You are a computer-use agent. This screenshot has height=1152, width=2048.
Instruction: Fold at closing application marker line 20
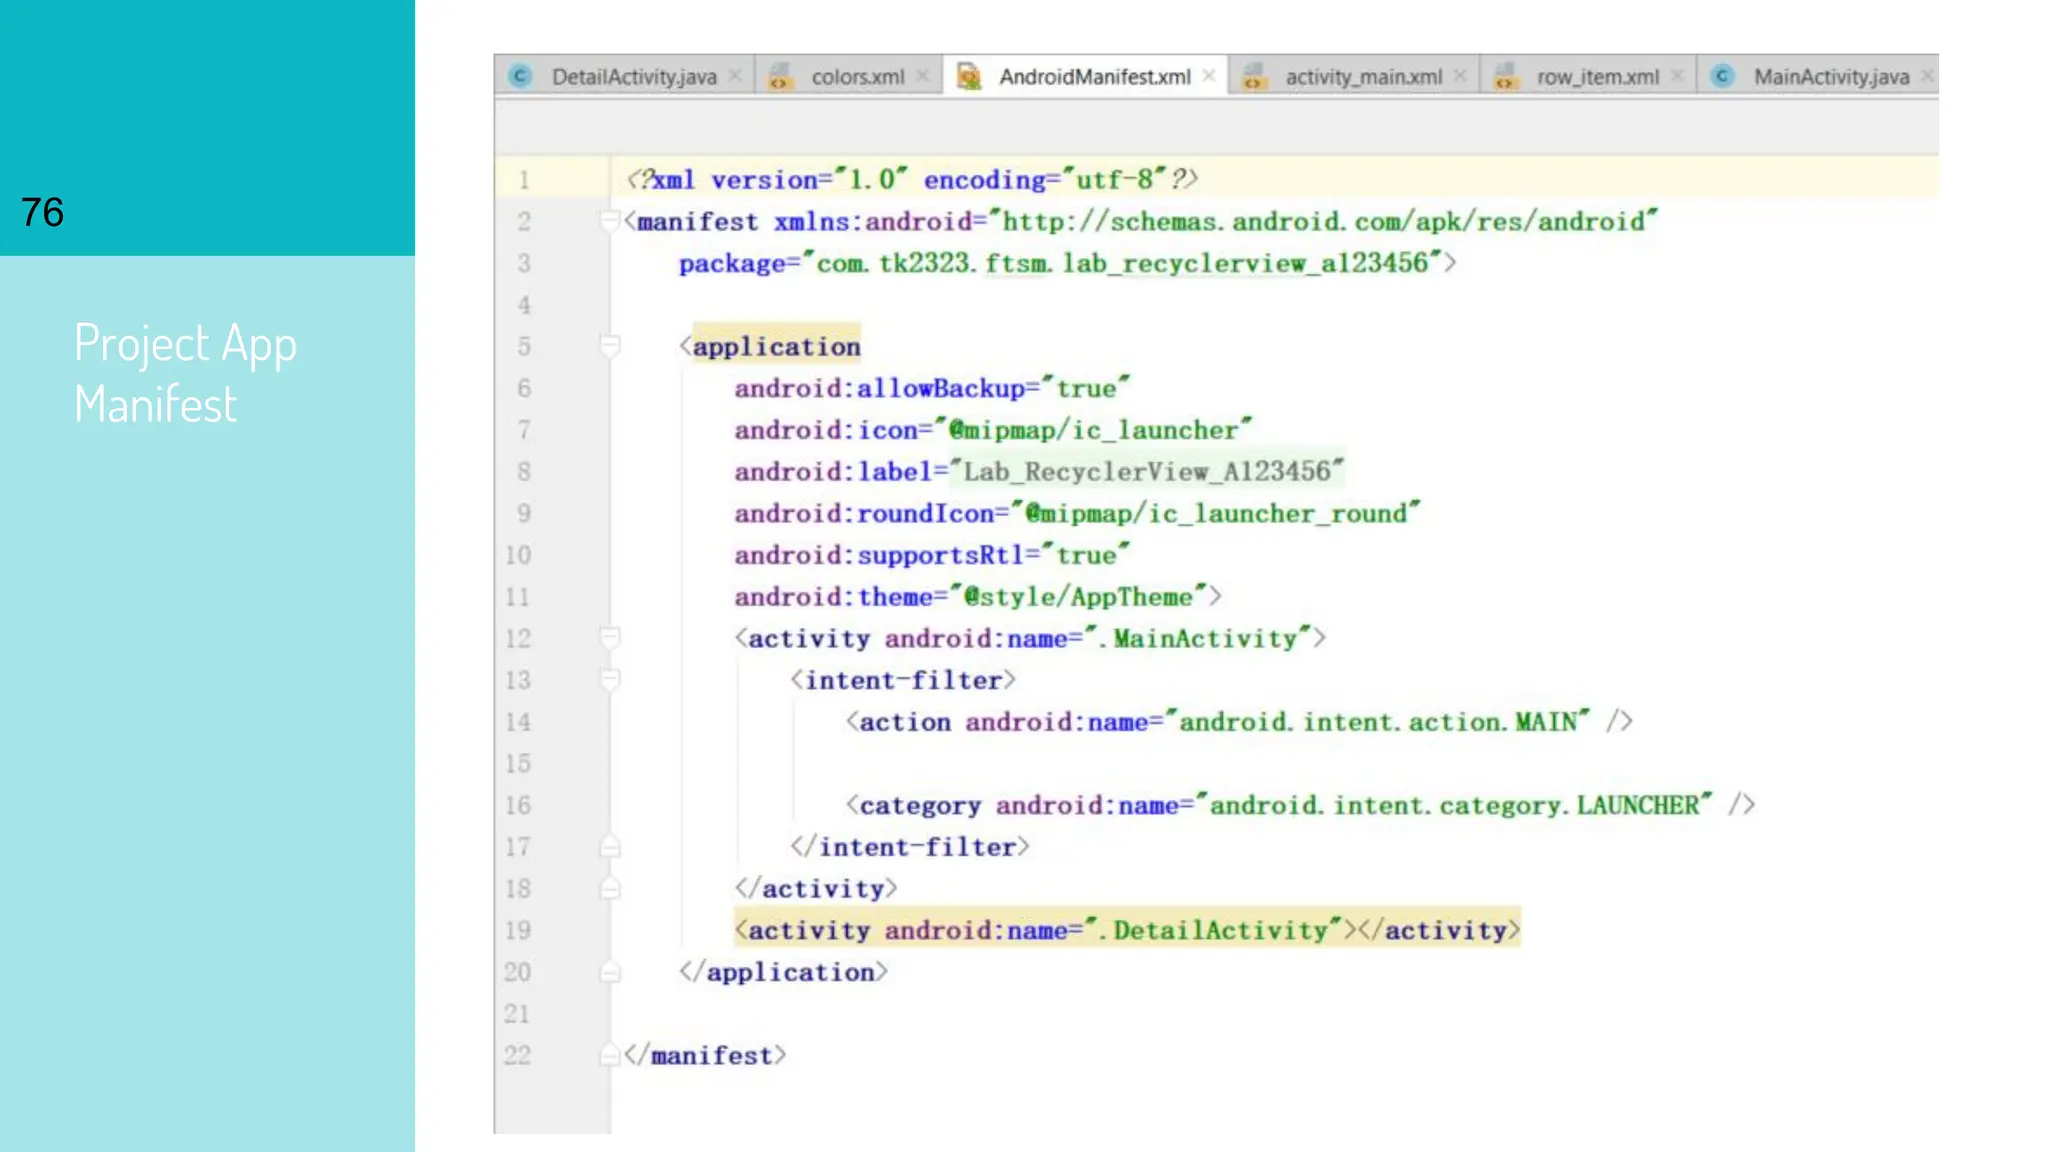pyautogui.click(x=609, y=971)
